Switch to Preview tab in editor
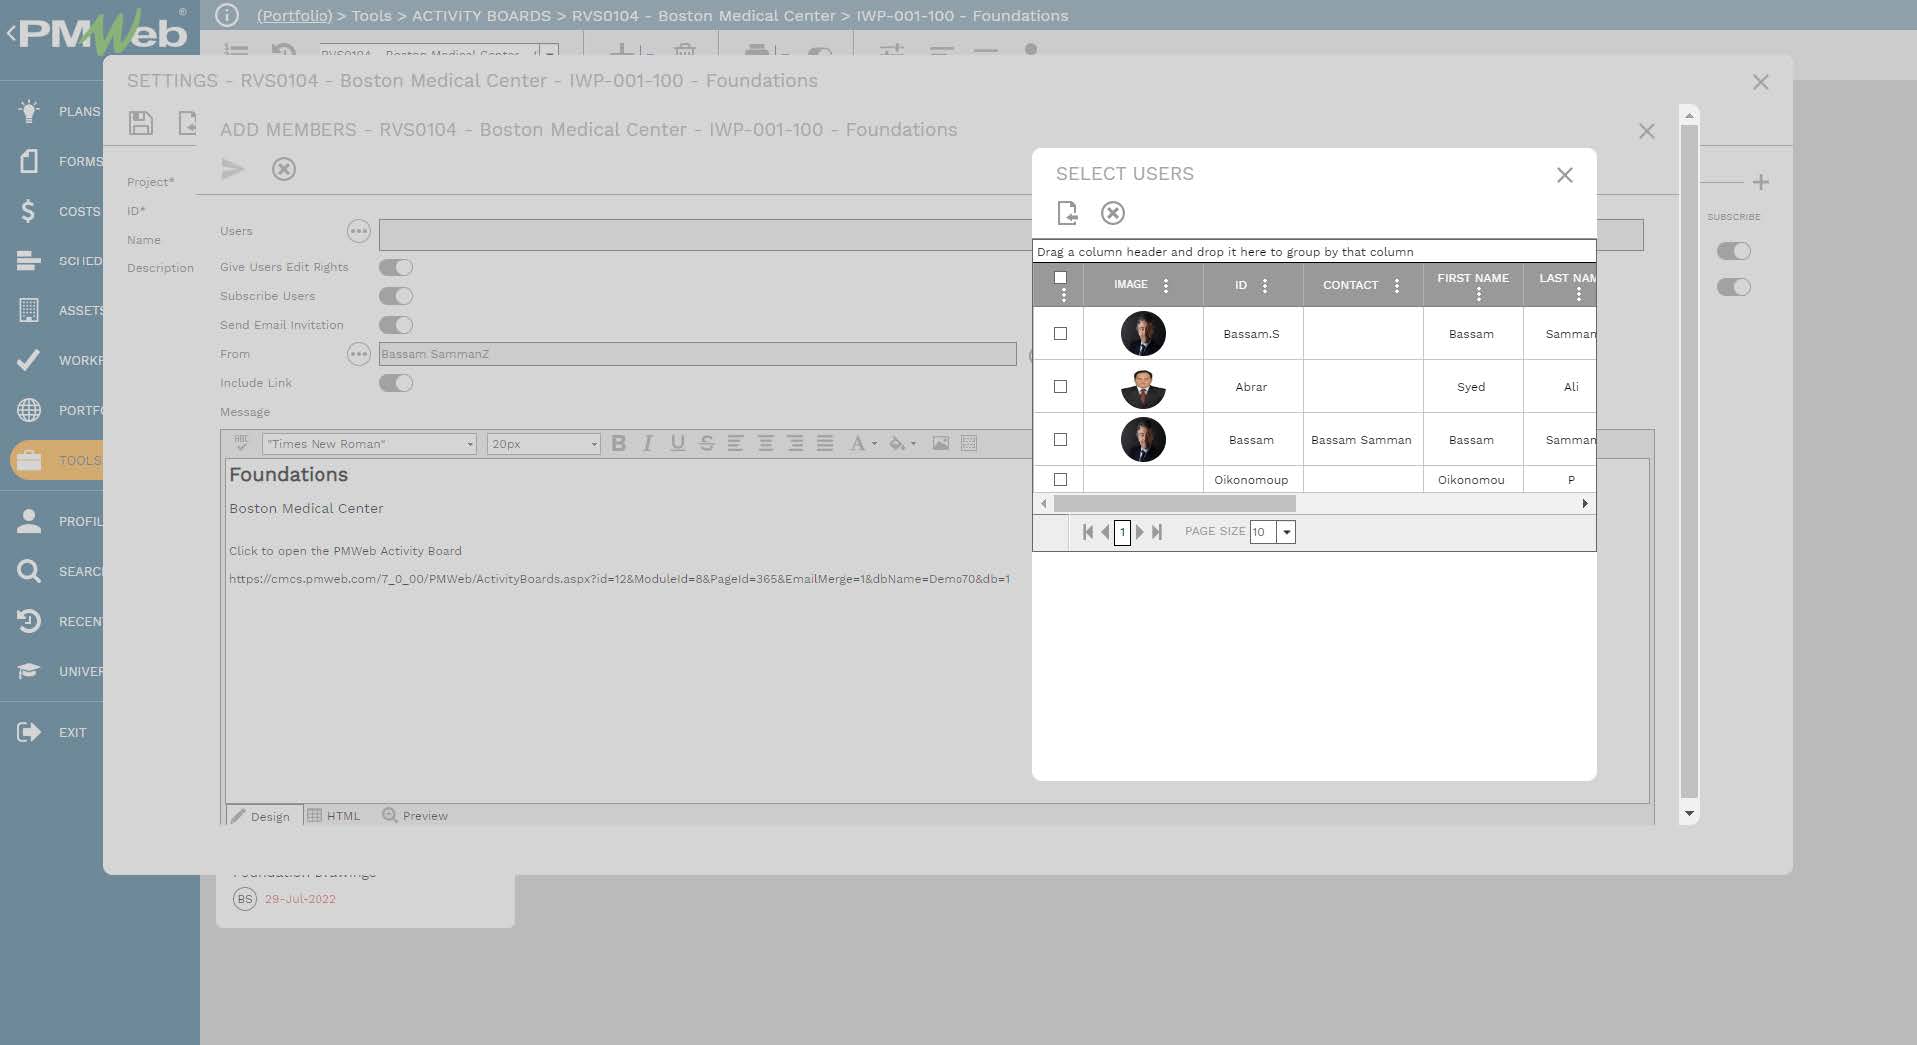 point(415,816)
